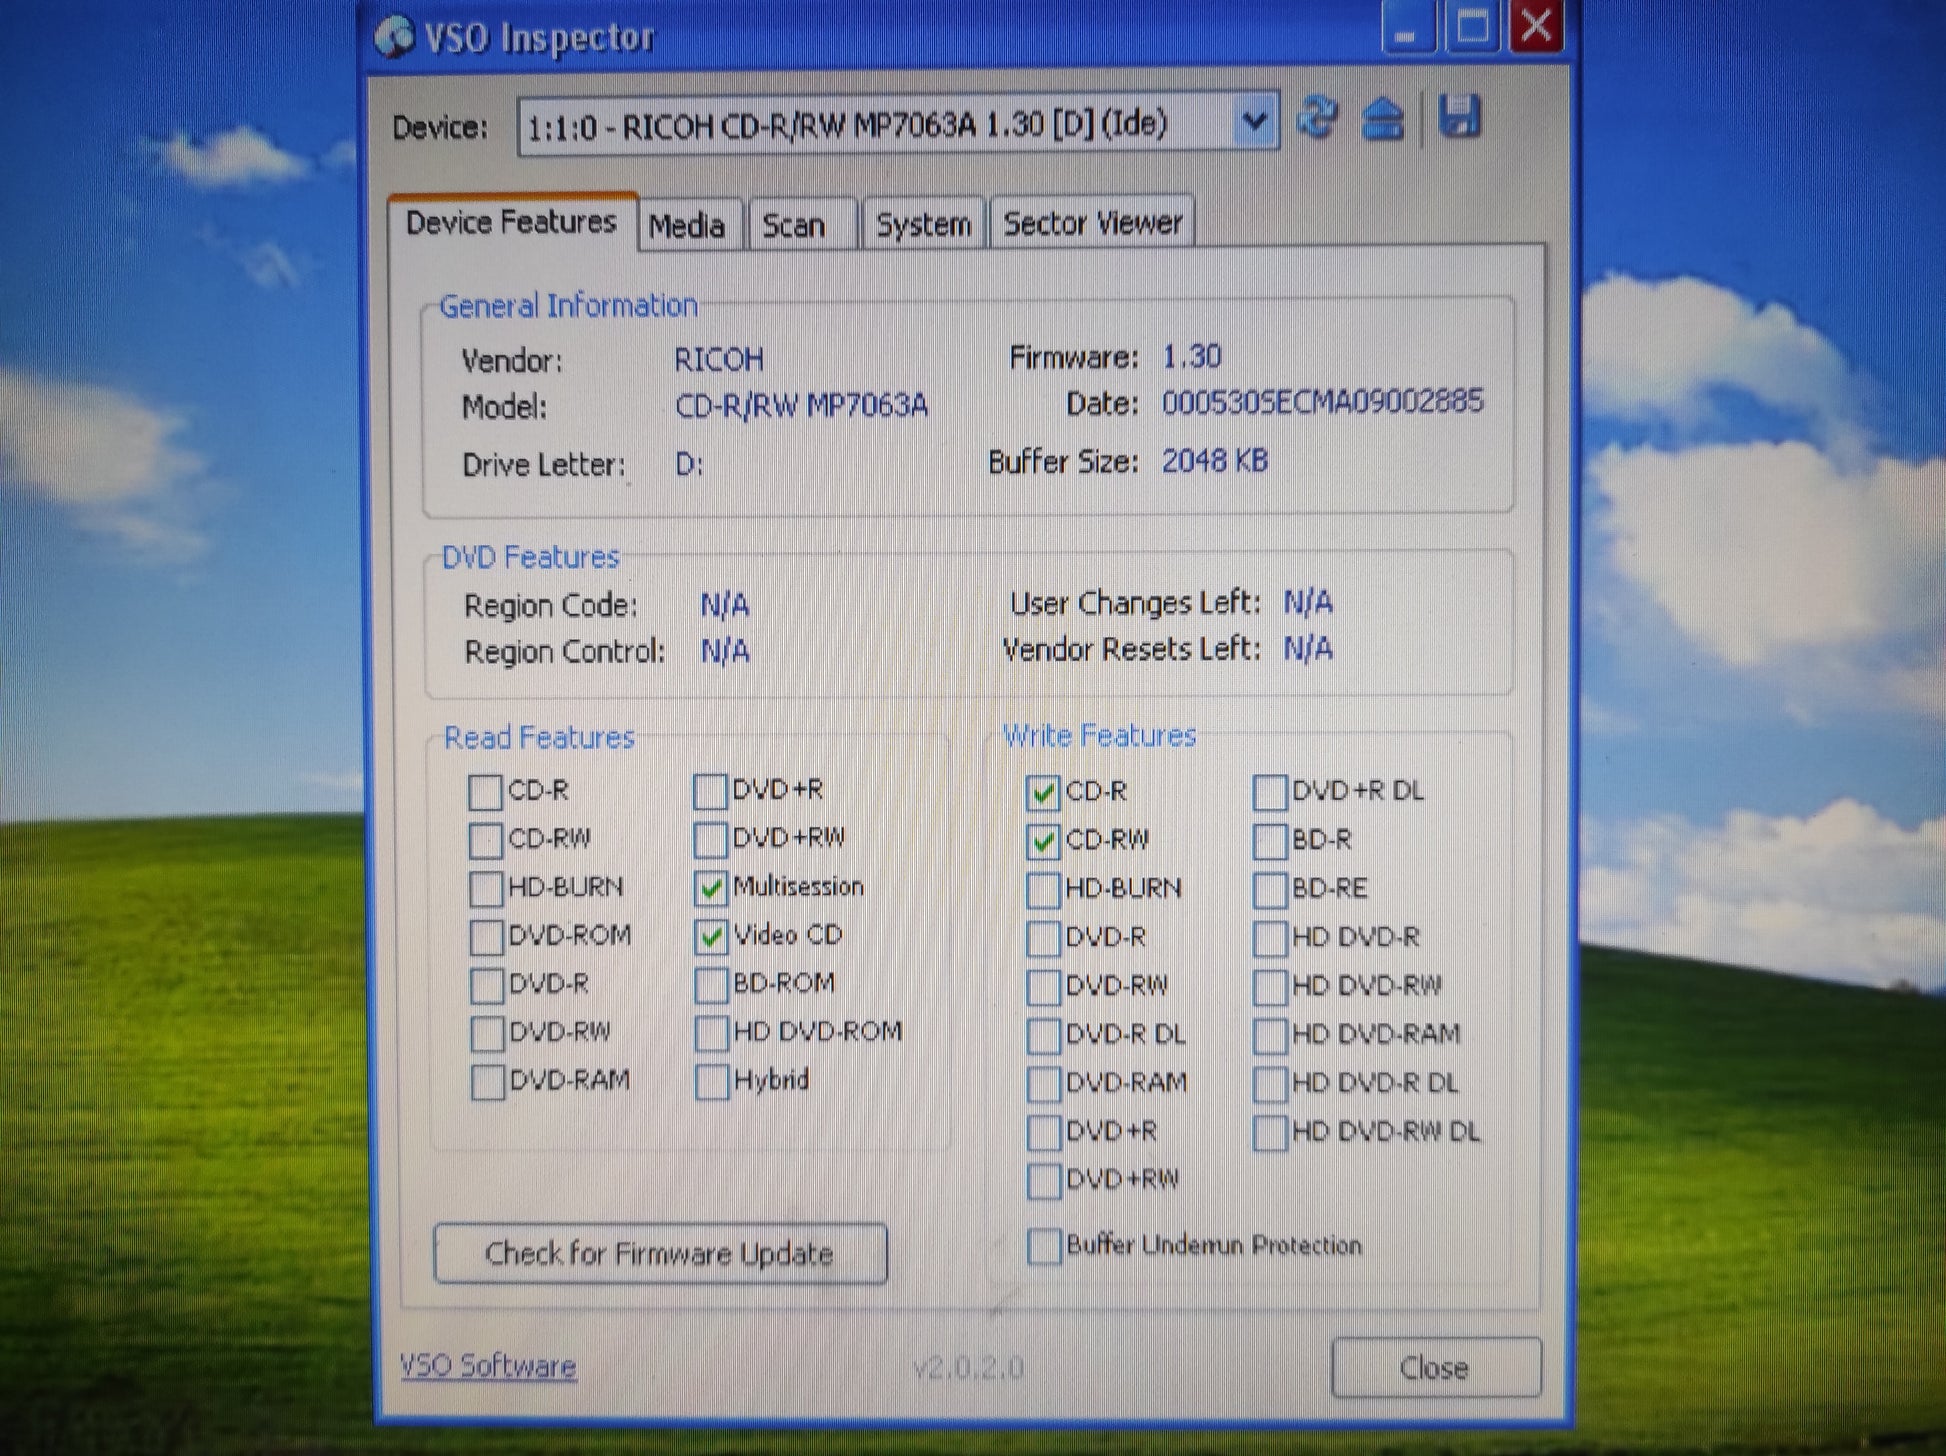The image size is (1946, 1456).
Task: Open the Scan tab
Action: click(x=794, y=226)
